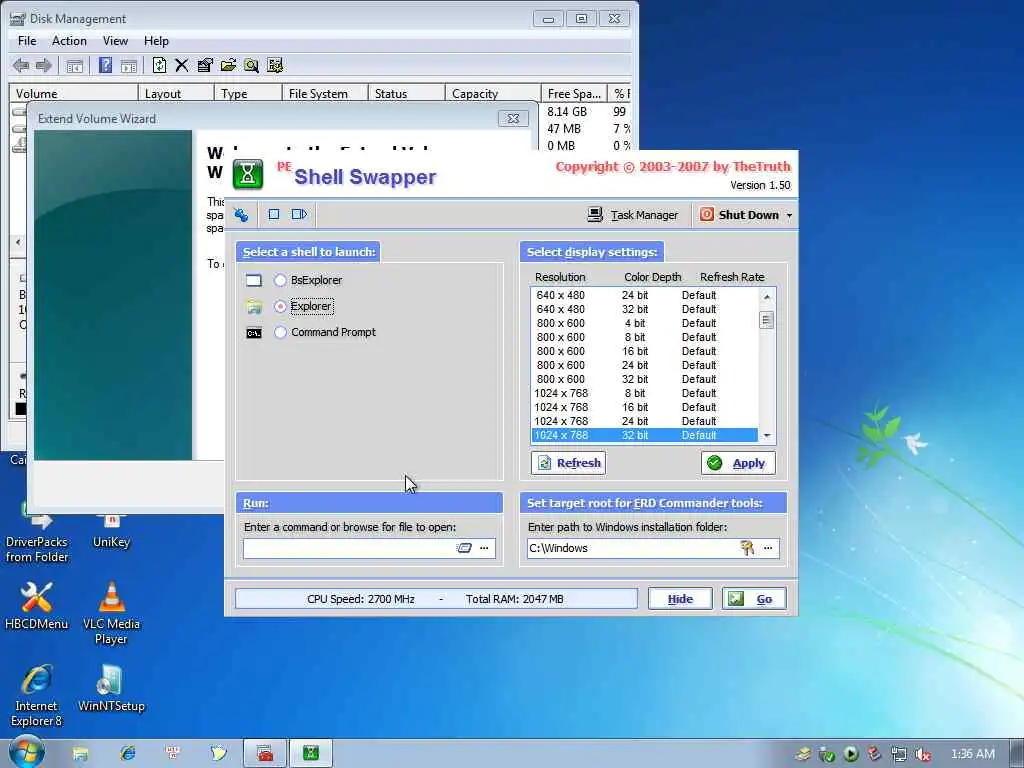1024x768 pixels.
Task: Open the View menu in Disk Management
Action: [115, 40]
